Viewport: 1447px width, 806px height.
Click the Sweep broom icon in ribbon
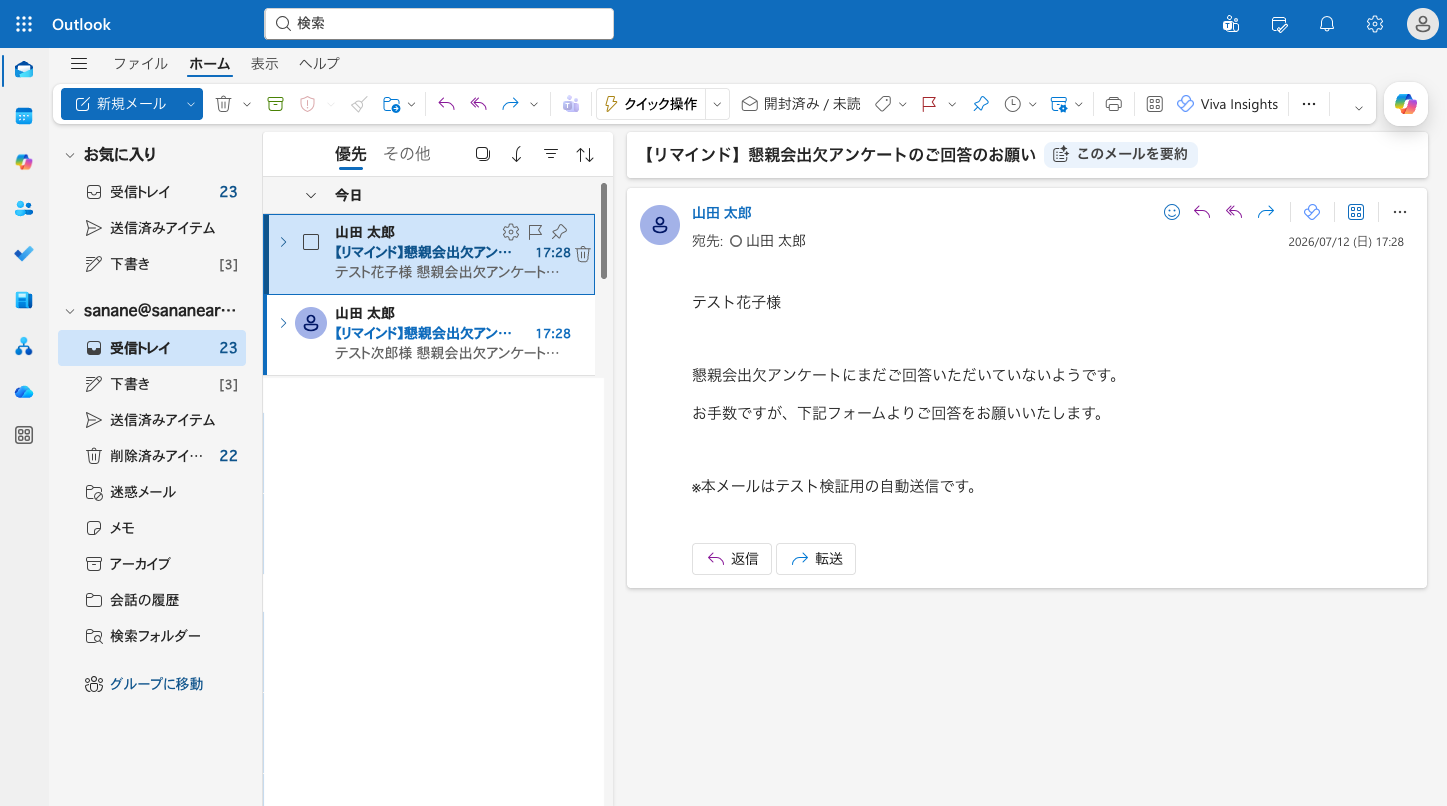[x=360, y=104]
